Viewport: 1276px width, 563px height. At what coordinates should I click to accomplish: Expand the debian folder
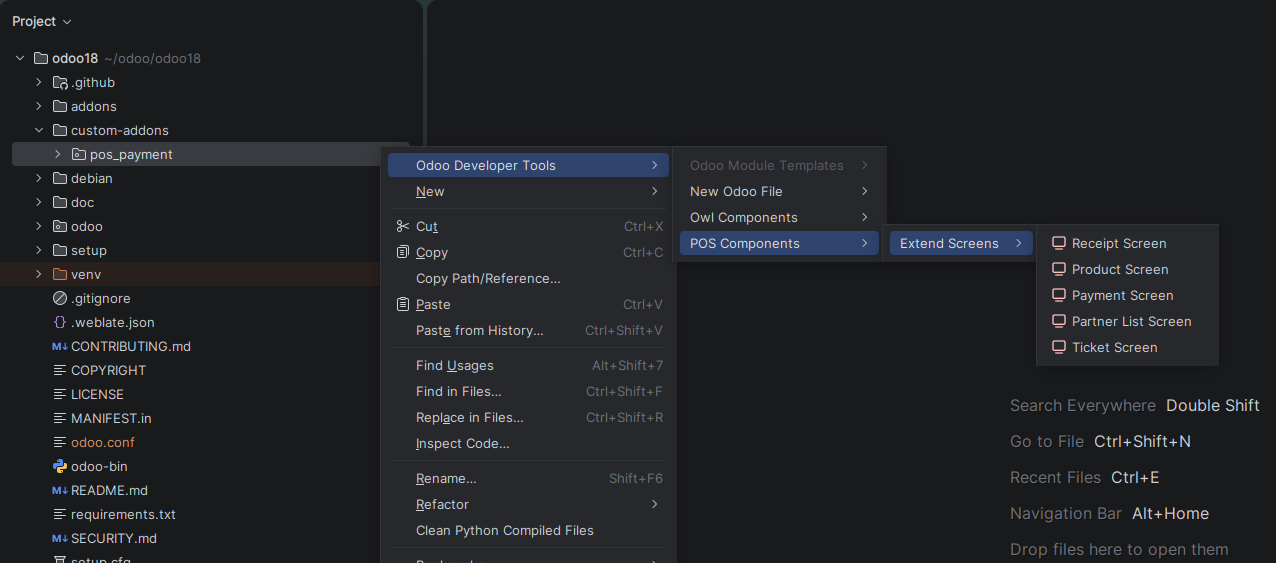point(39,178)
